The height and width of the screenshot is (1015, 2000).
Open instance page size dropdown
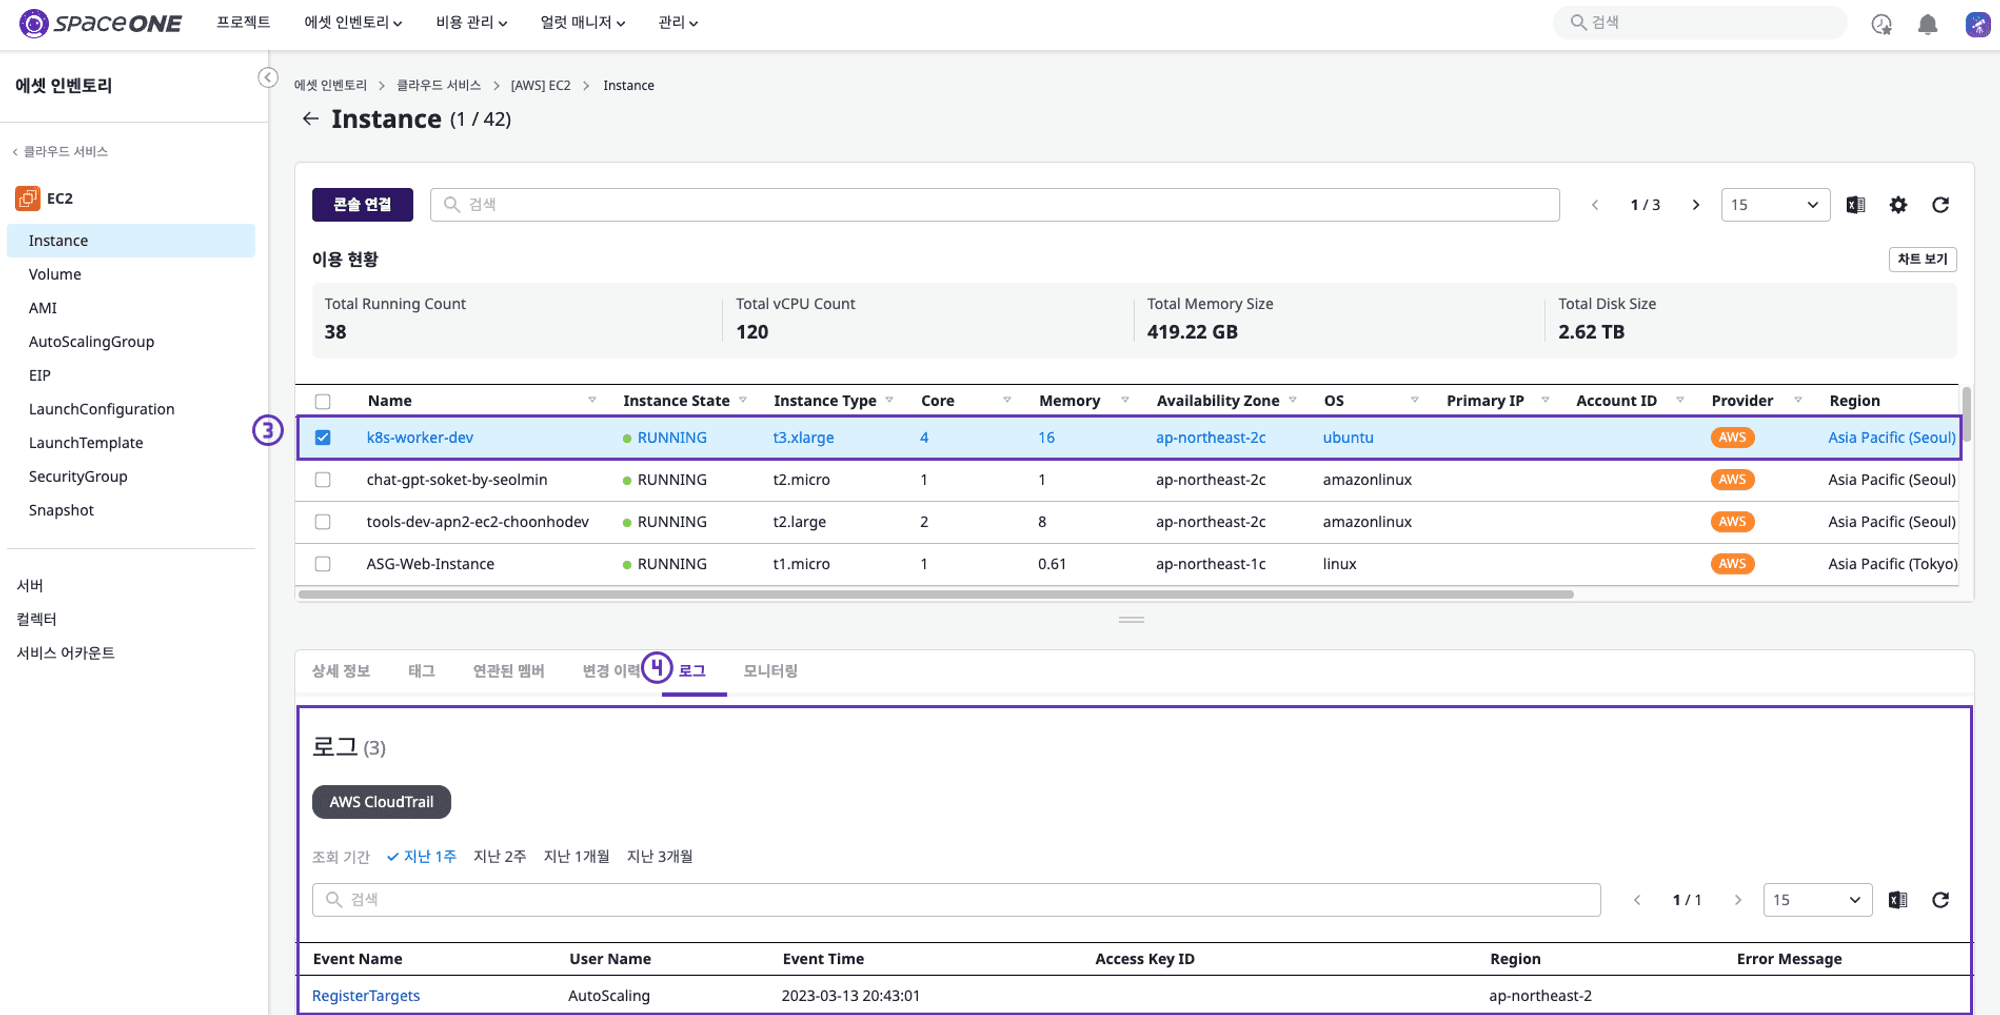(1775, 205)
